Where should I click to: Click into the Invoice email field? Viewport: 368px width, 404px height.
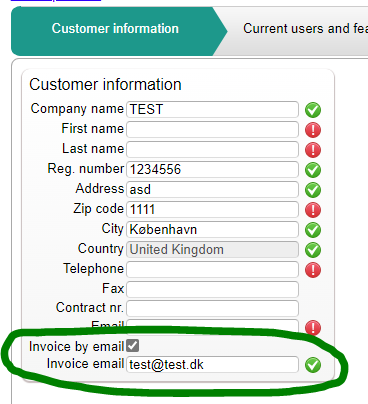coord(212,364)
